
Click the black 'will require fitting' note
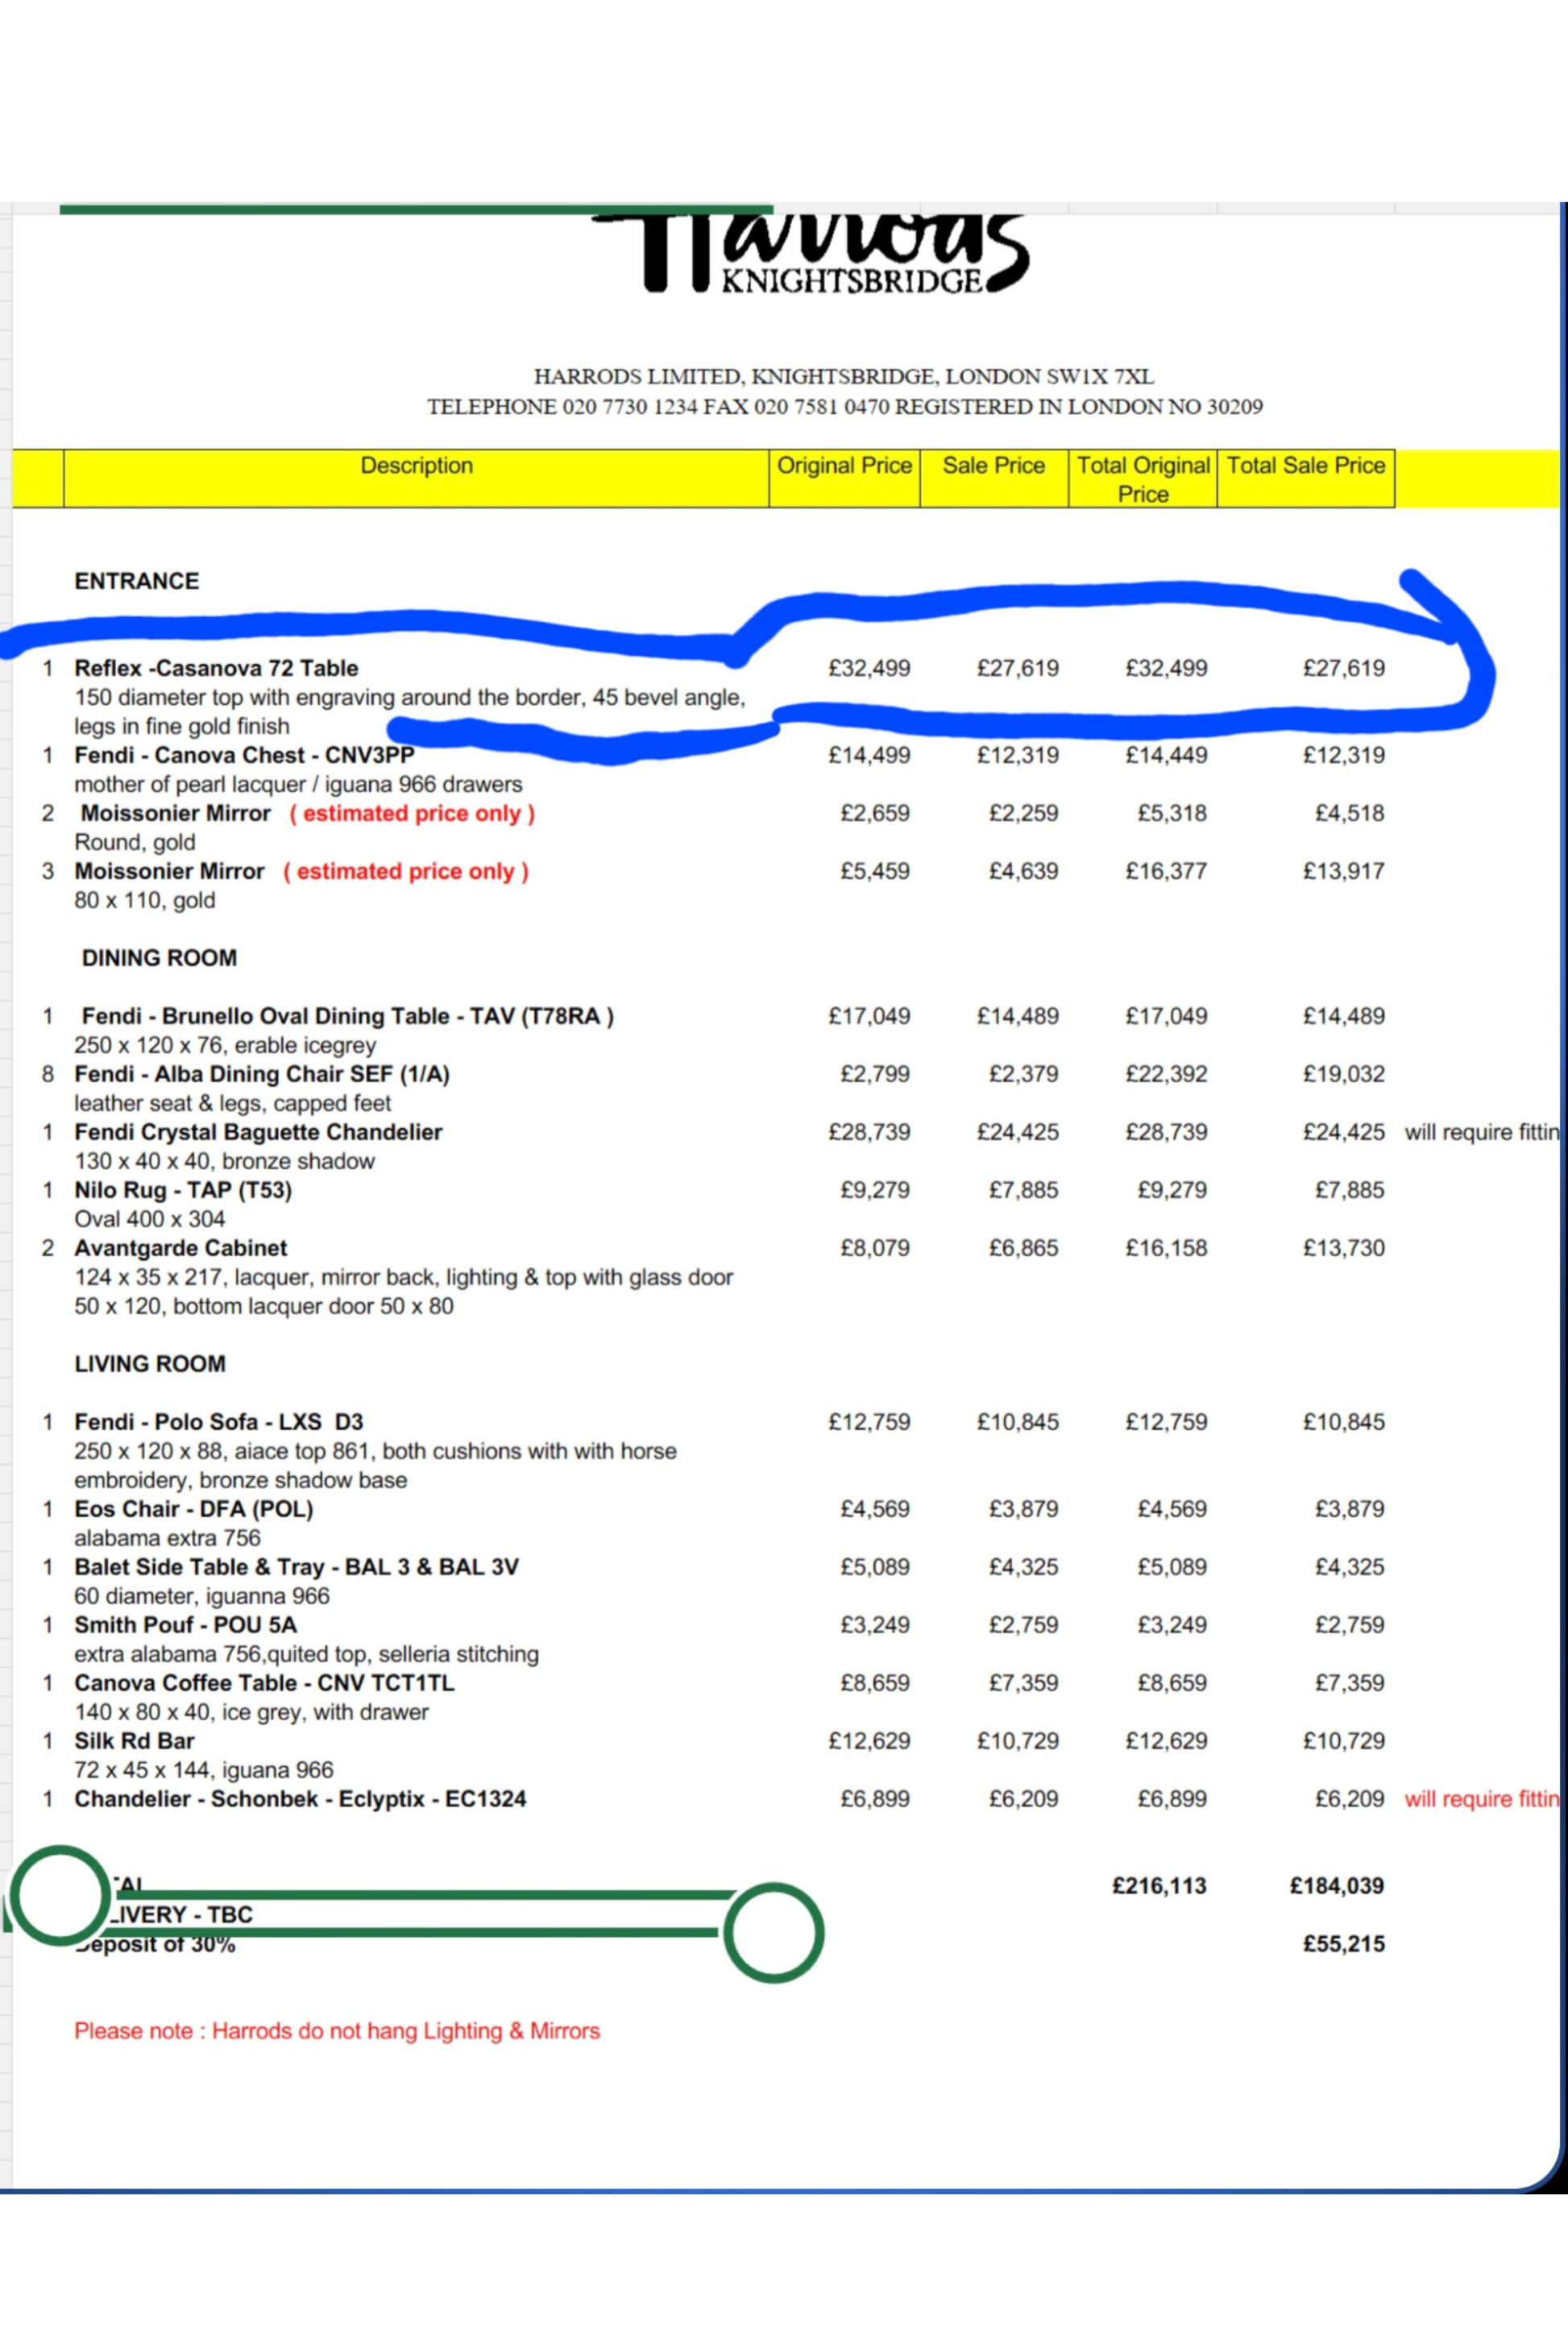click(1482, 1132)
